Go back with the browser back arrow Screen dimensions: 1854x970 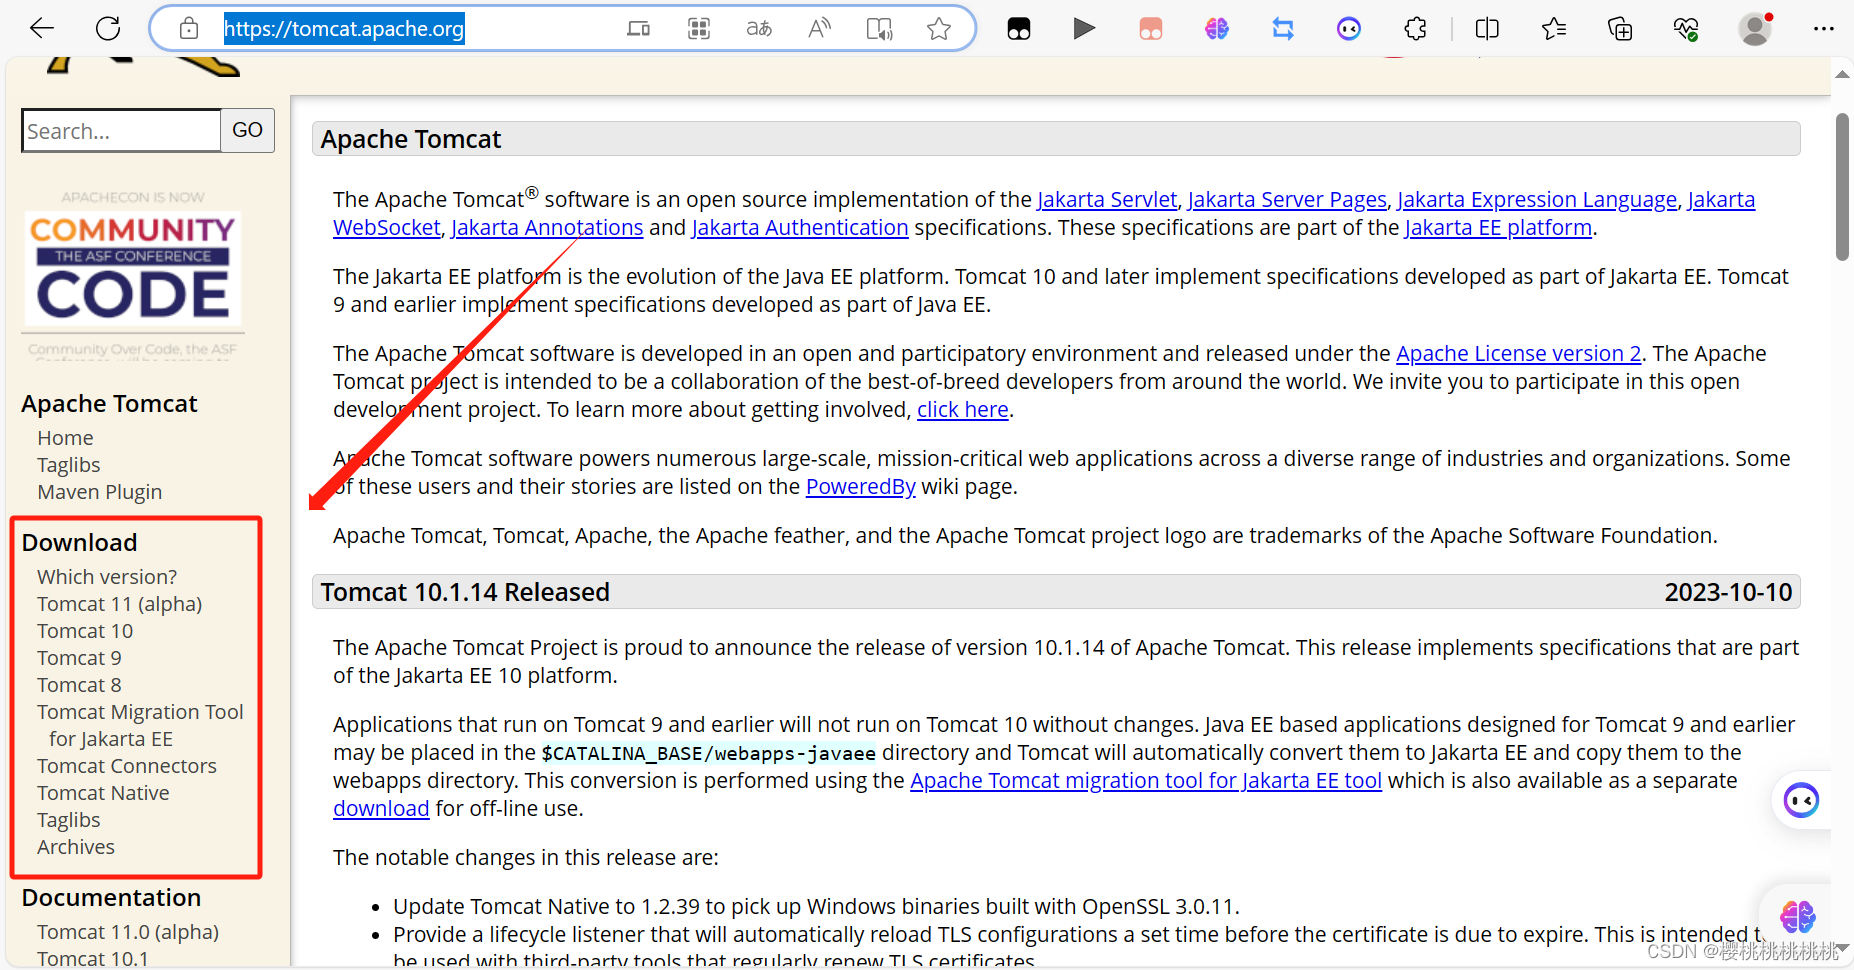42,28
